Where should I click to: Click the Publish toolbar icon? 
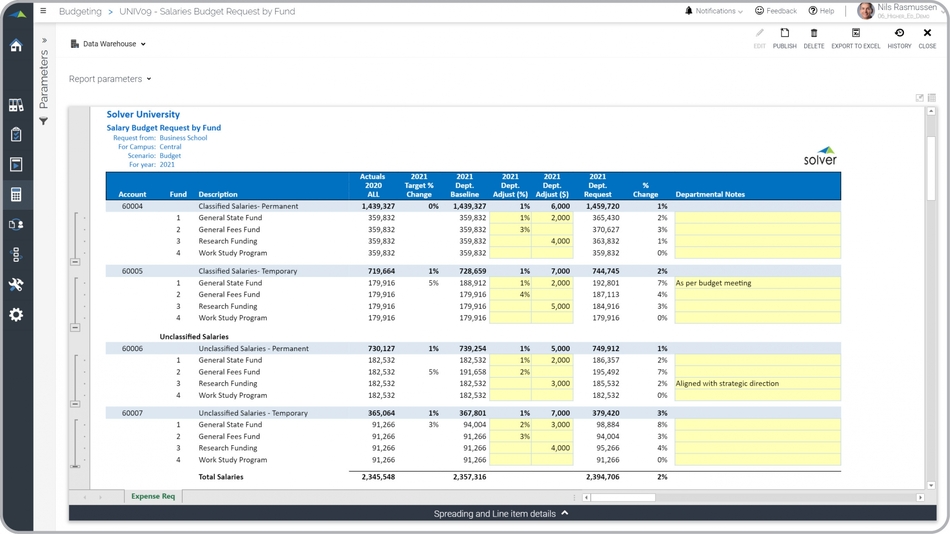785,38
